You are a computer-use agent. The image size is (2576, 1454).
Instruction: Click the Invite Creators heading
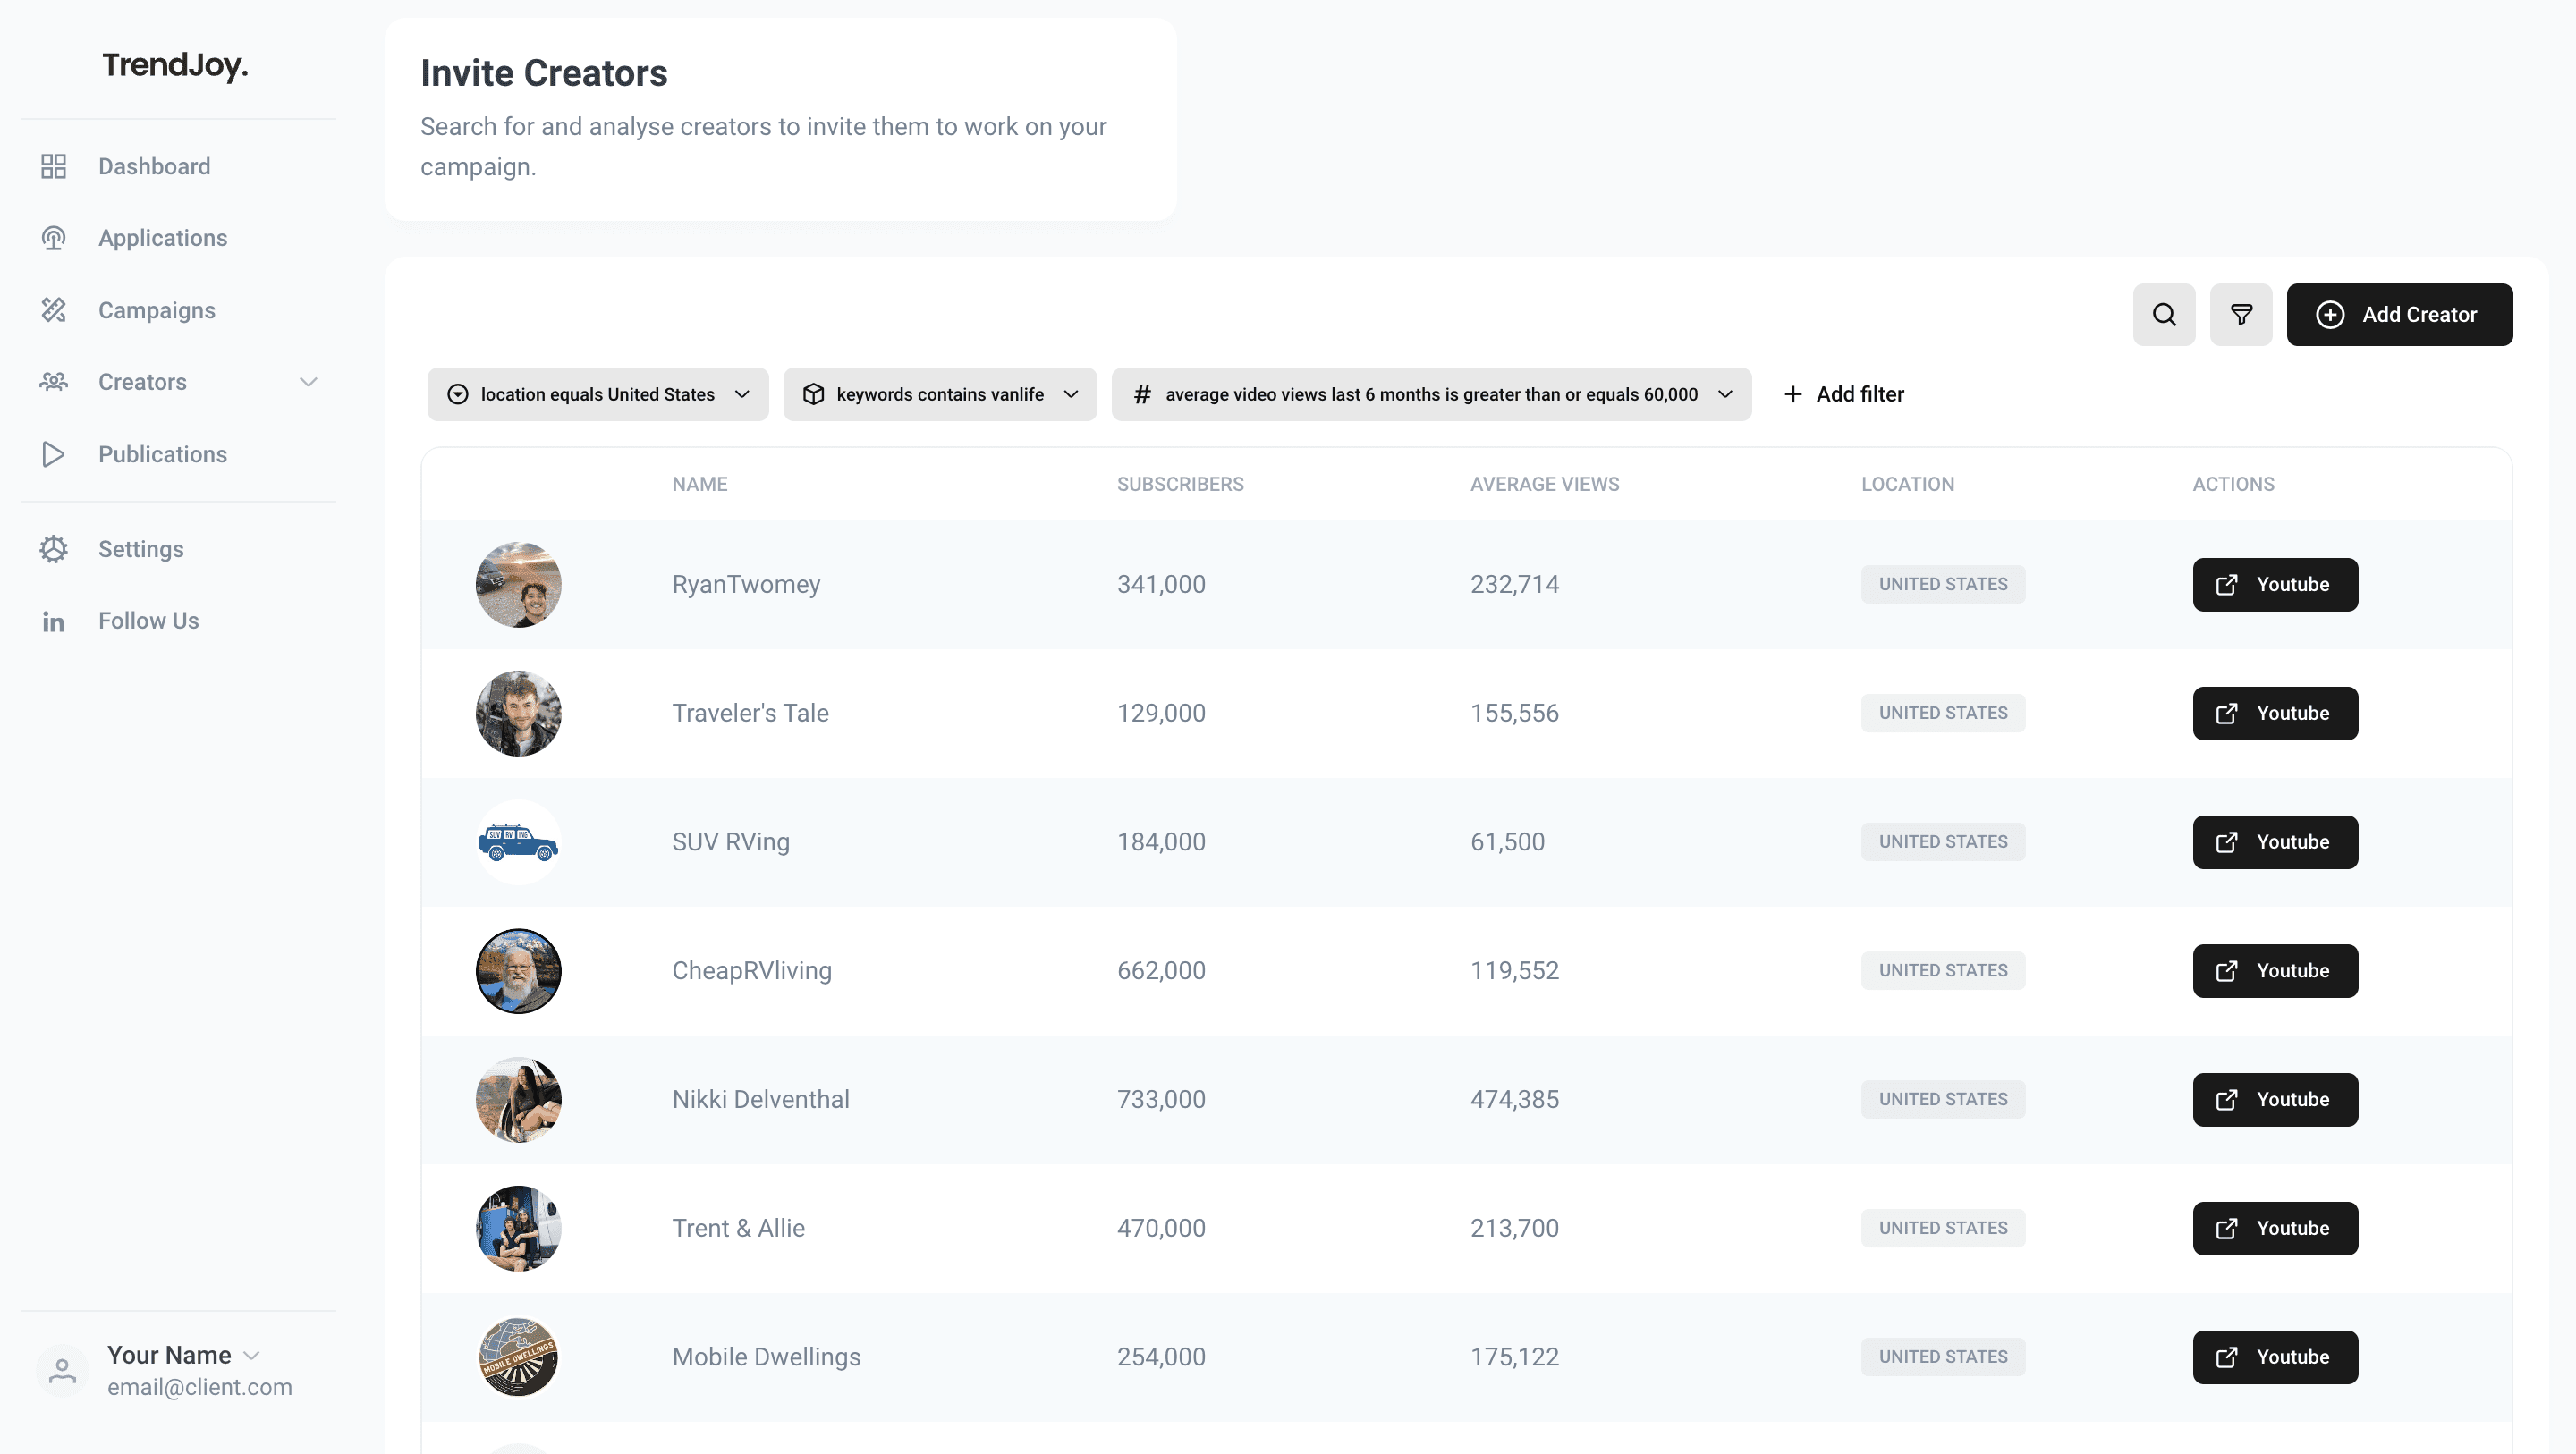(x=544, y=73)
